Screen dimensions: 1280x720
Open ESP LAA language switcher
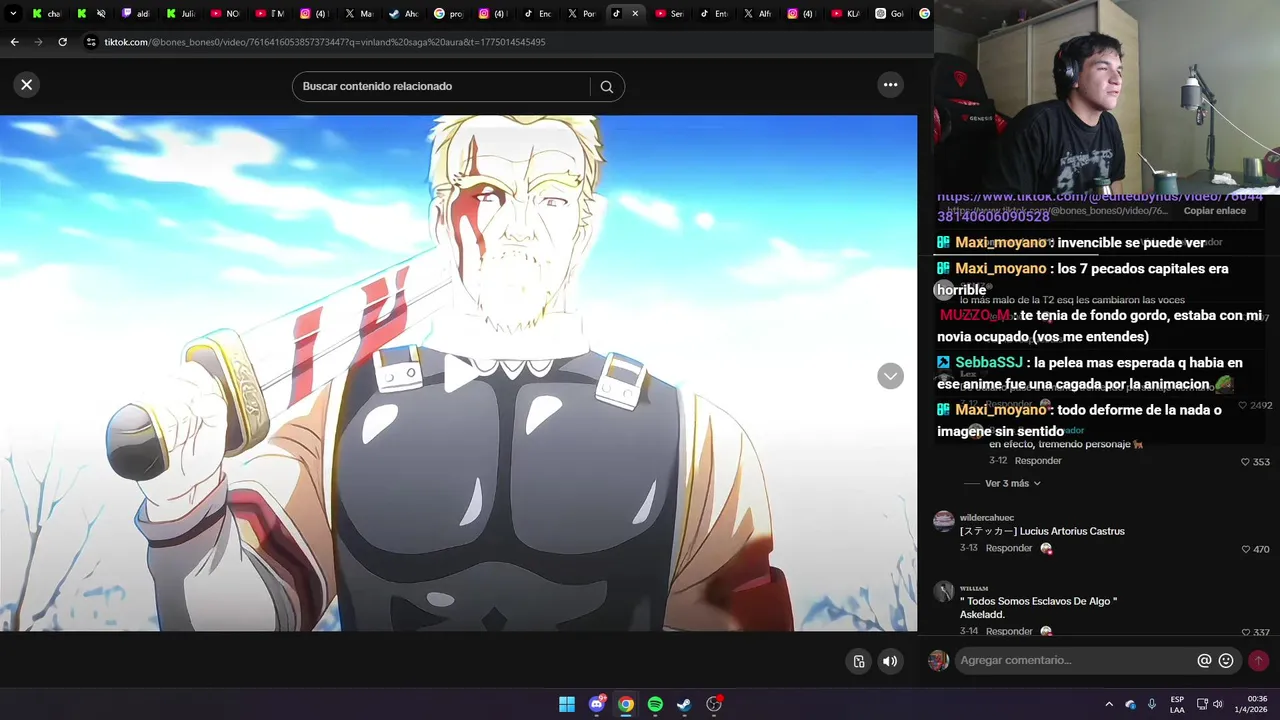point(1177,704)
